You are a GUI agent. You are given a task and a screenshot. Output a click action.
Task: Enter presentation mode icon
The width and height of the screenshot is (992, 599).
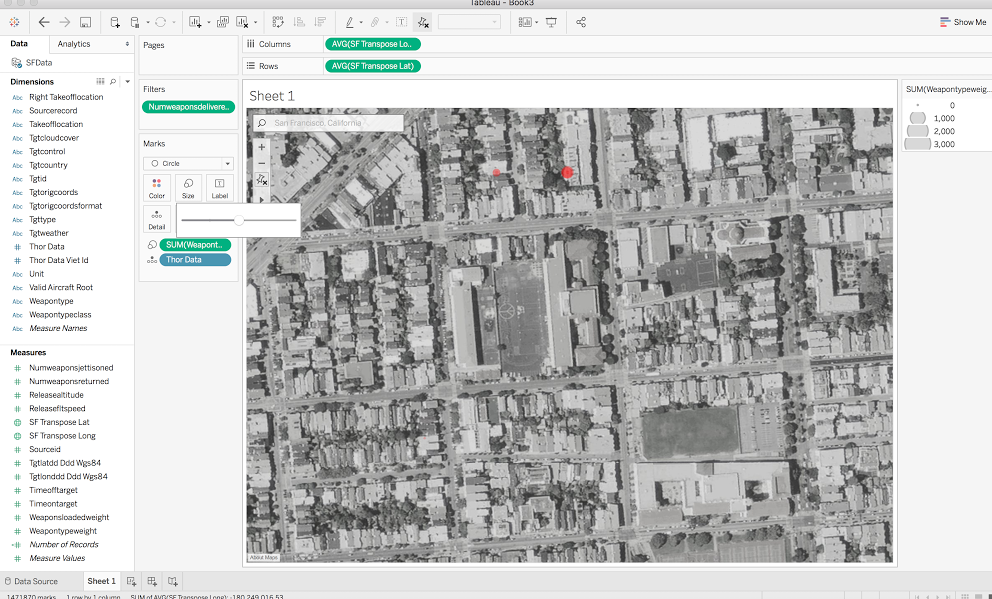coord(552,22)
